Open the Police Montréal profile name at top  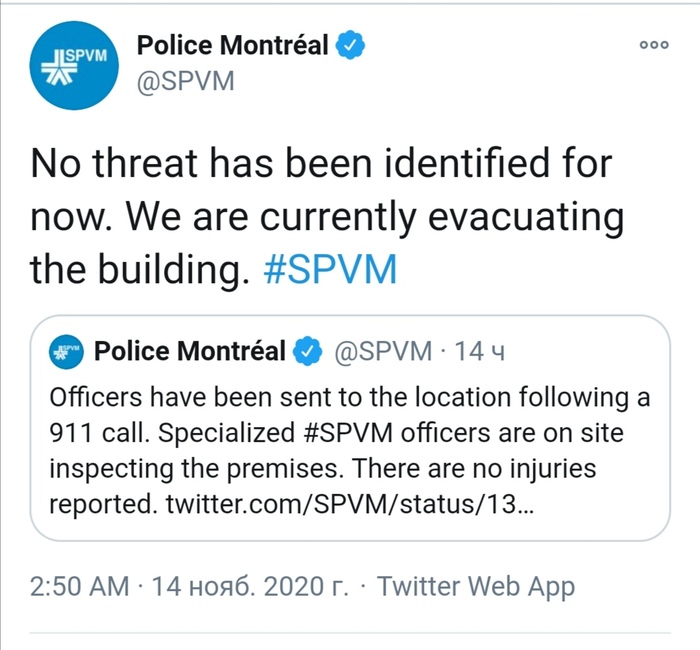pos(232,45)
